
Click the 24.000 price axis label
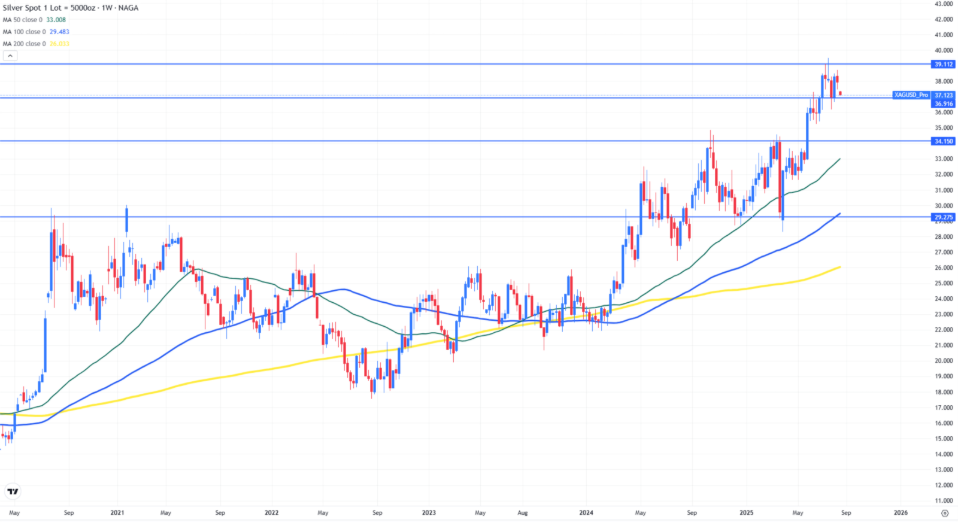coord(943,299)
